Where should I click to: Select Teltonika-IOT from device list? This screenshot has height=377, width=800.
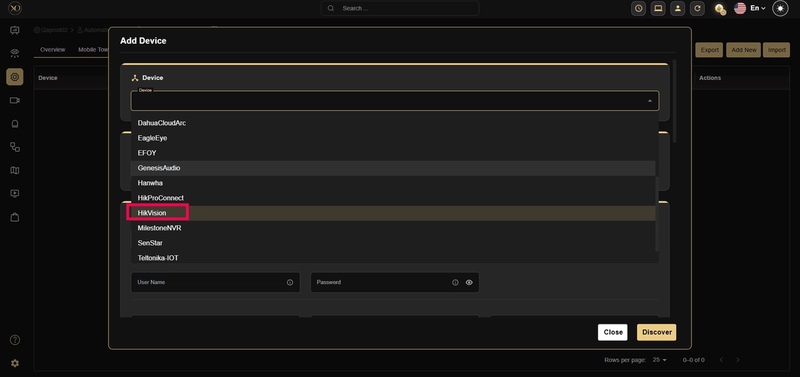pos(393,258)
